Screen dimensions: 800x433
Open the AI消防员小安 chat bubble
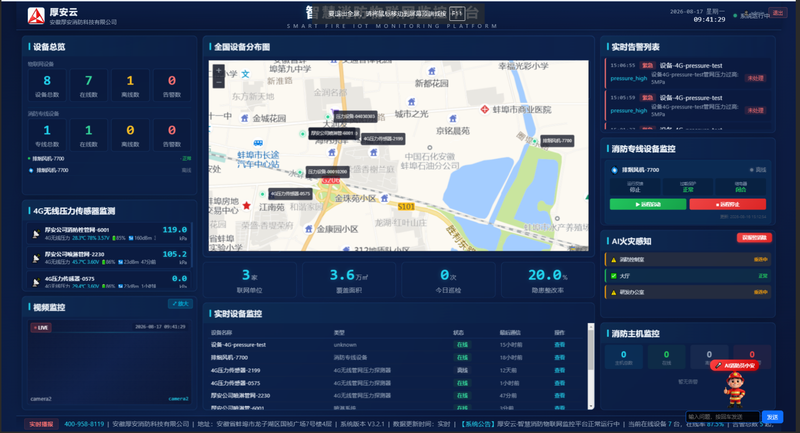point(735,365)
